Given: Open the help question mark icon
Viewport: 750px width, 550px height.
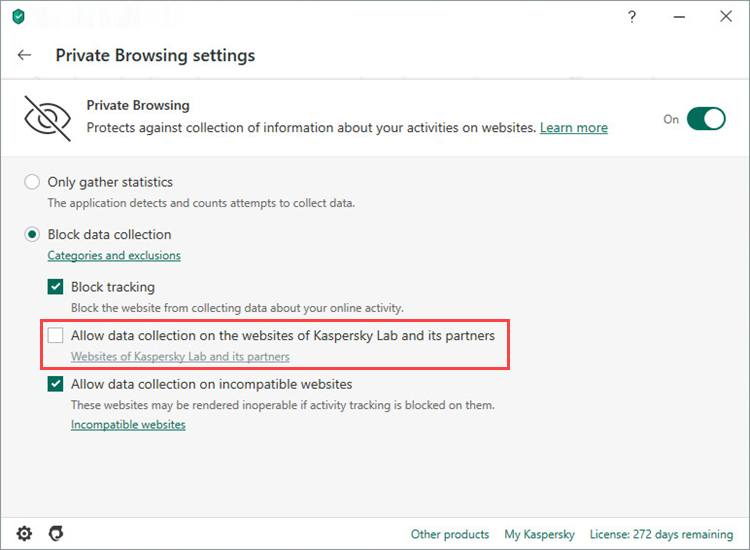Looking at the screenshot, I should click(632, 17).
